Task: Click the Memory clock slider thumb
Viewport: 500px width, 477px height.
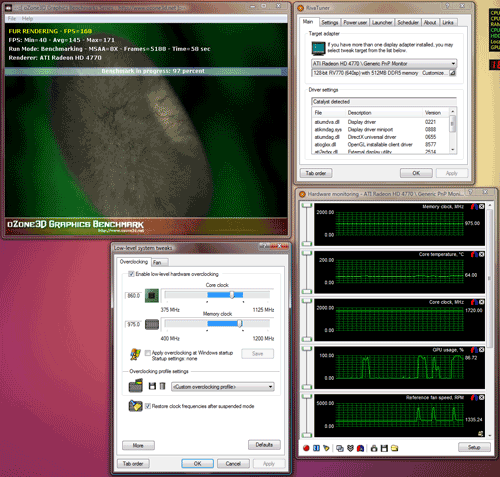Action: (239, 323)
